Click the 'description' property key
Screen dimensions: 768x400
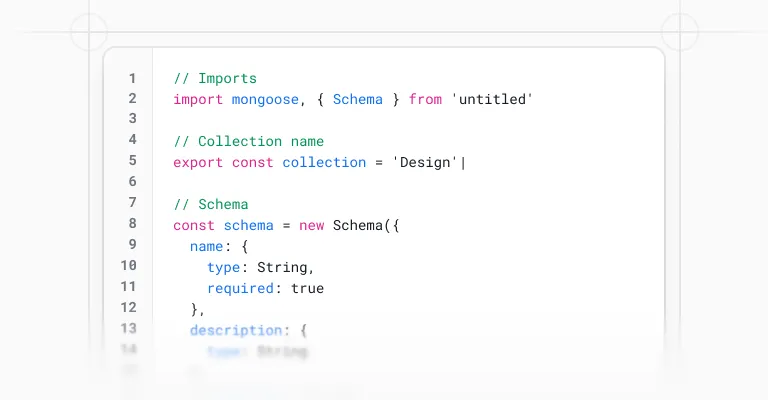tap(236, 330)
